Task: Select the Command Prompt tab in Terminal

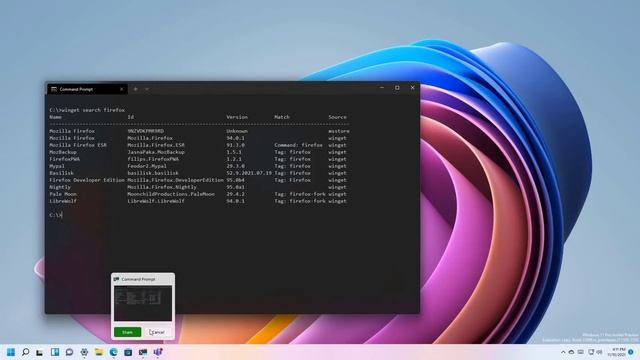Action: point(87,89)
